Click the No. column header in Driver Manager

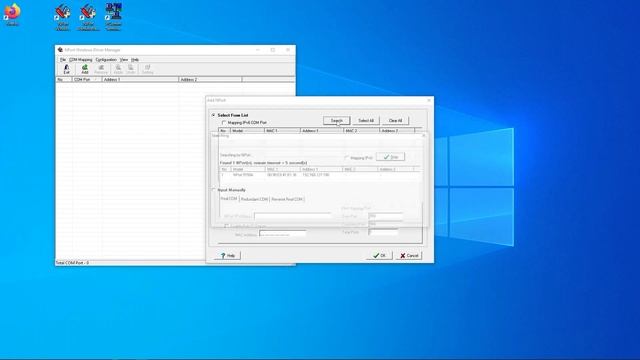tap(64, 80)
